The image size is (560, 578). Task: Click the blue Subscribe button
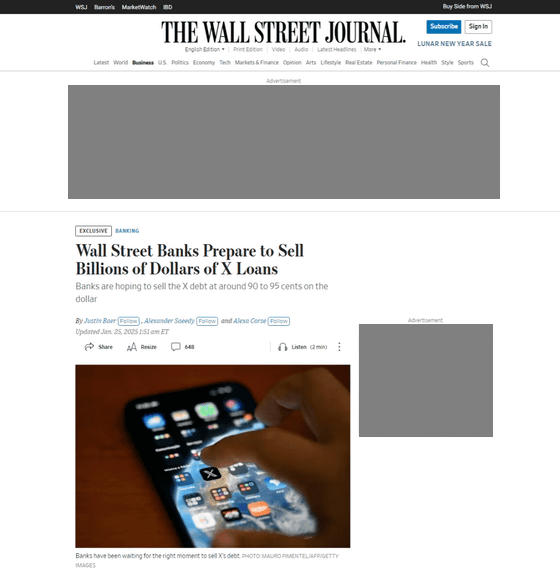point(444,27)
